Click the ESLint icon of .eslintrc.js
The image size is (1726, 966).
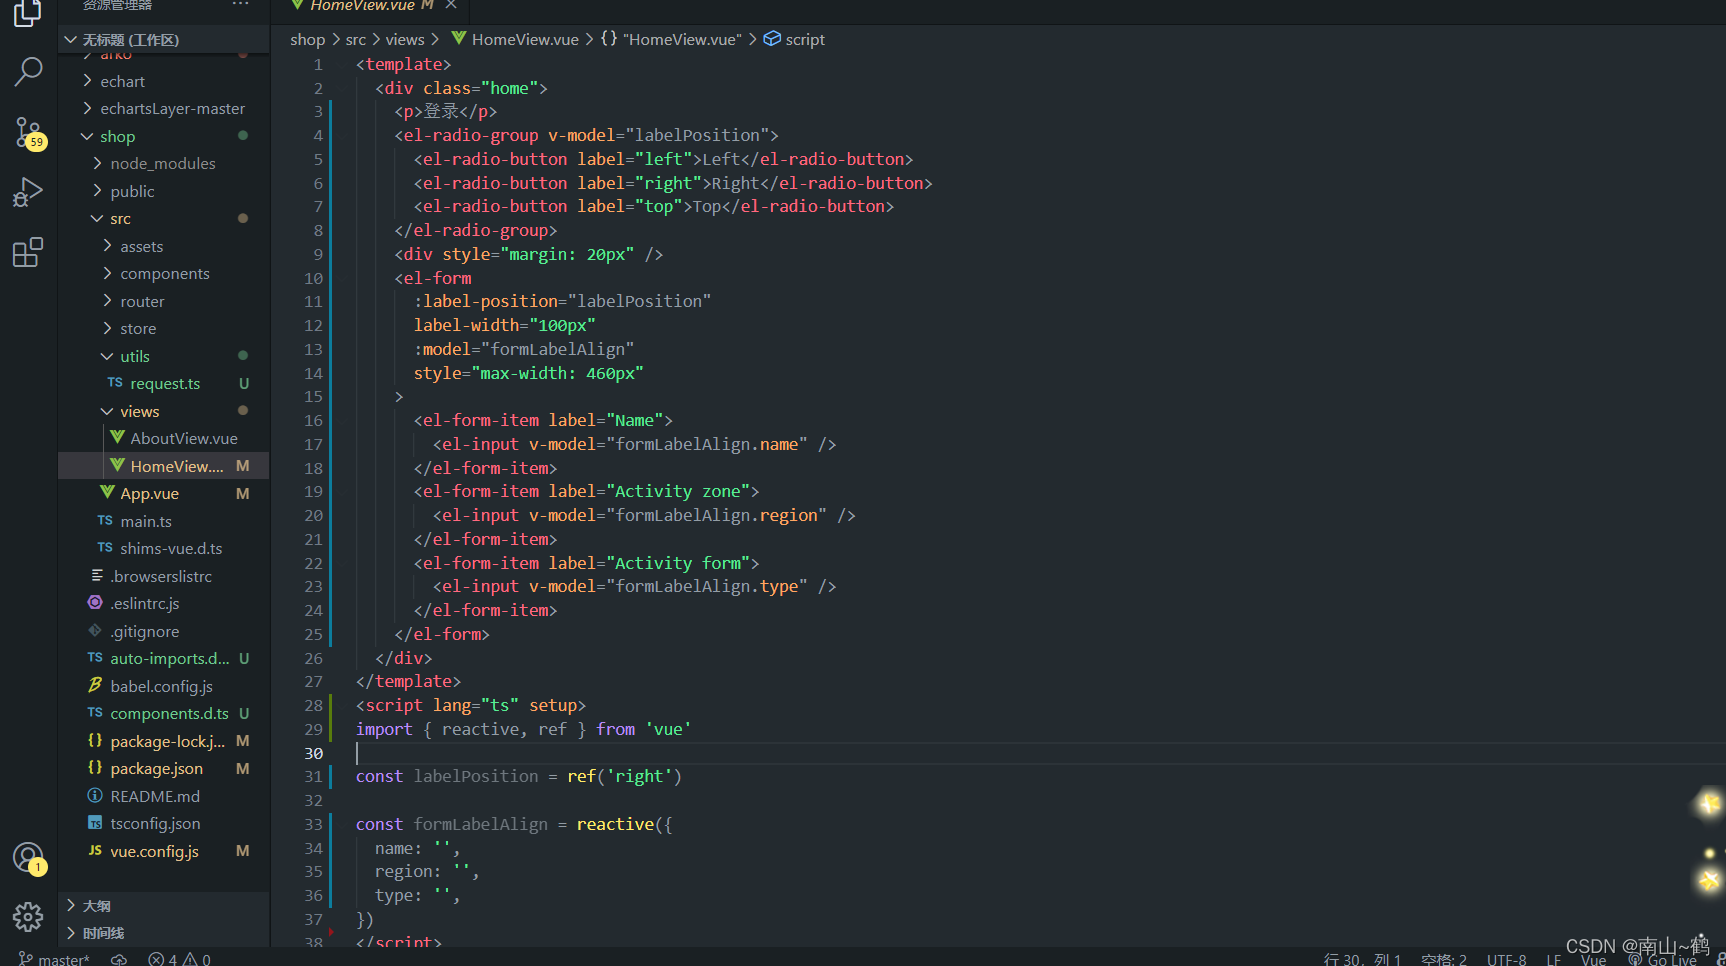(x=95, y=603)
